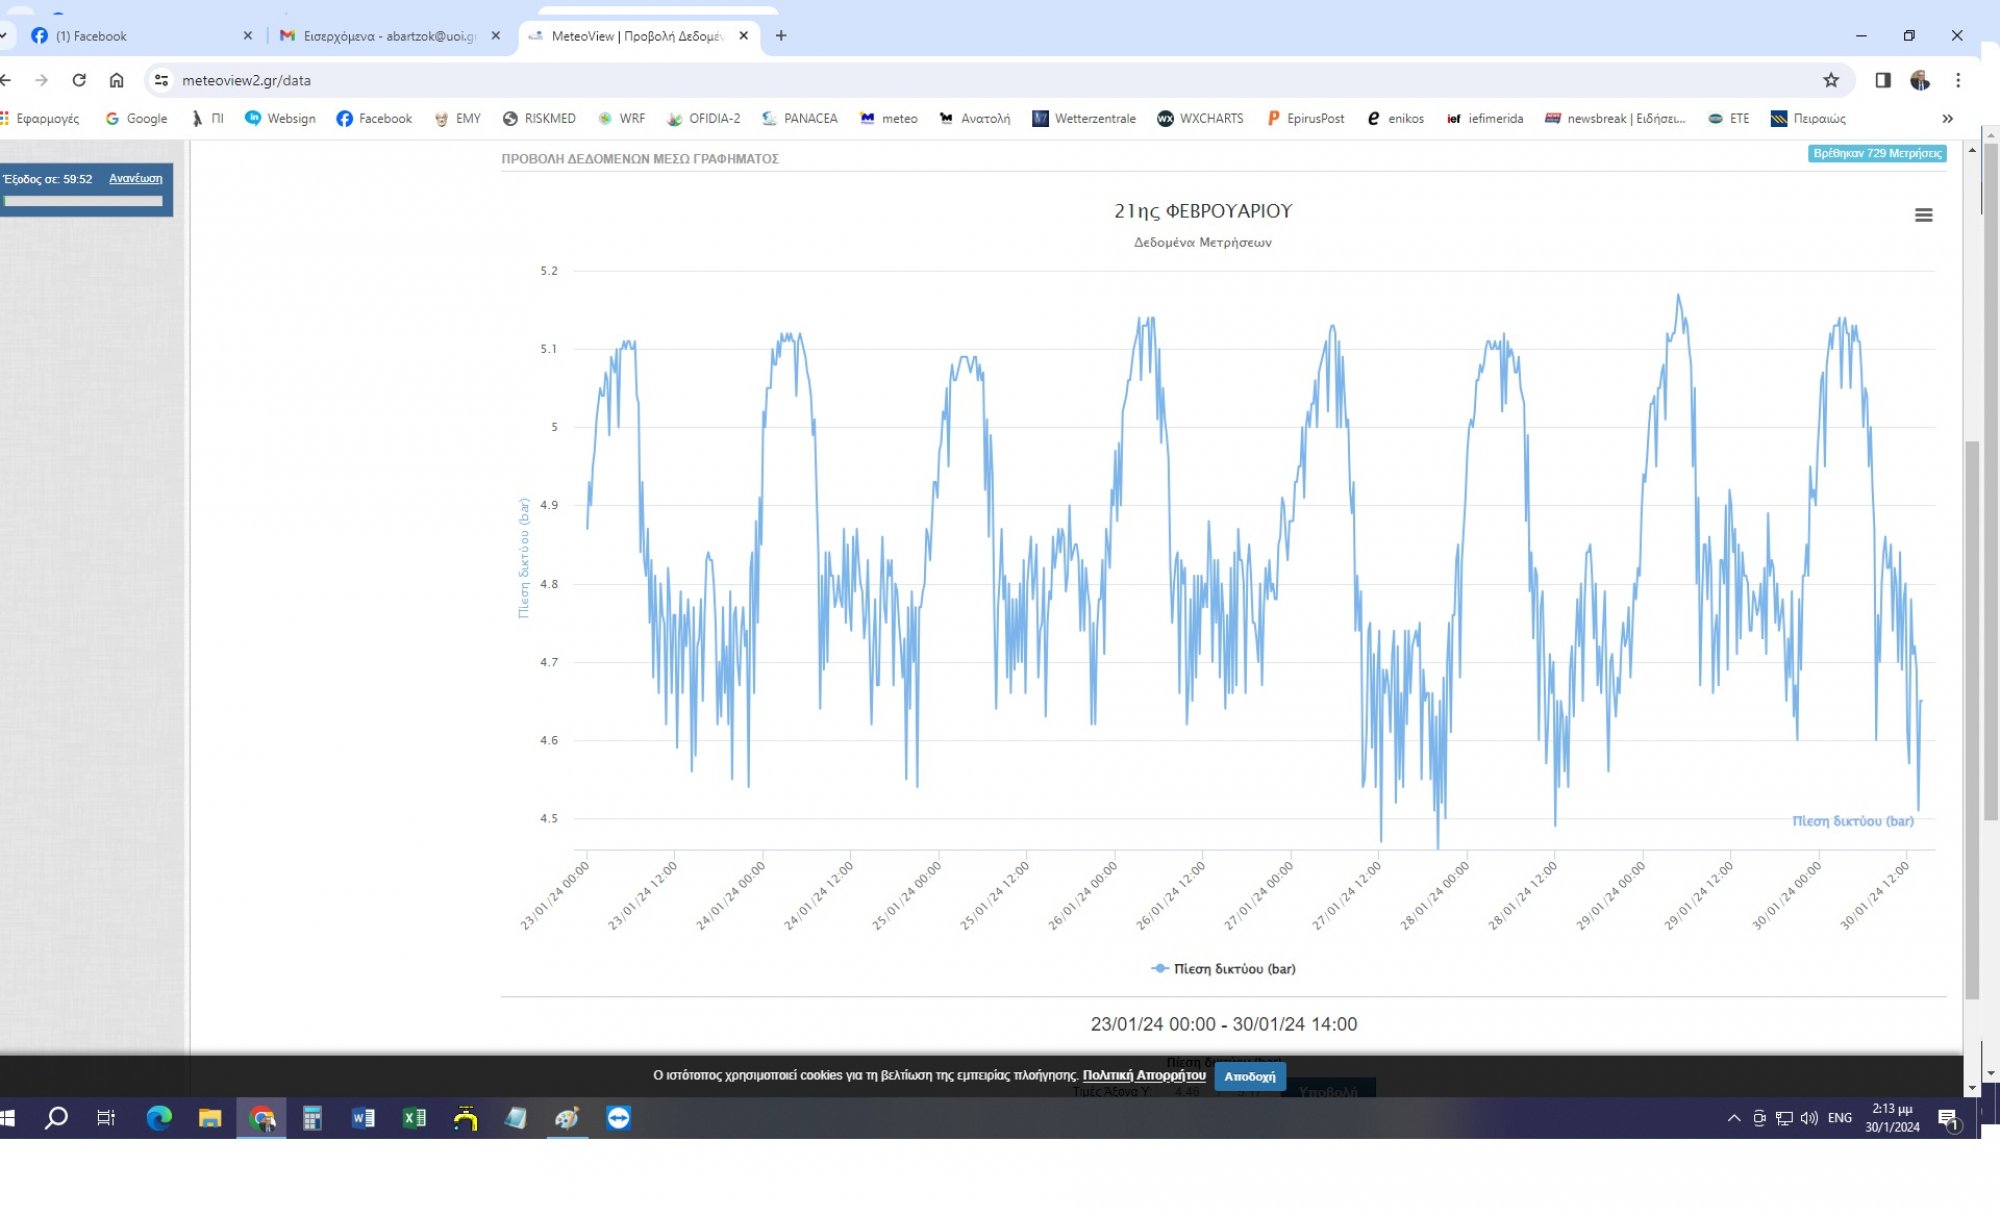
Task: Switch to the Facebook browser tab
Action: [92, 36]
